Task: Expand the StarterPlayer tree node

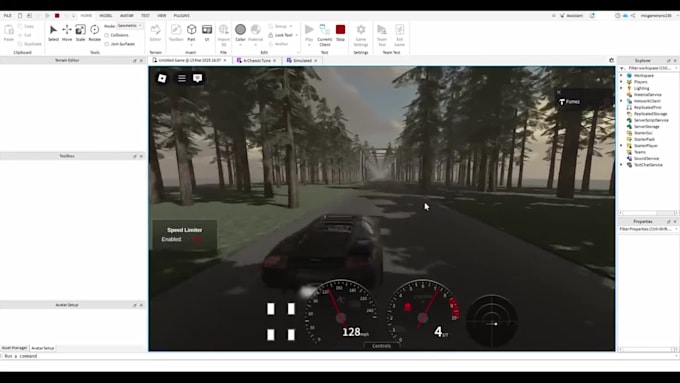Action: 621,146
